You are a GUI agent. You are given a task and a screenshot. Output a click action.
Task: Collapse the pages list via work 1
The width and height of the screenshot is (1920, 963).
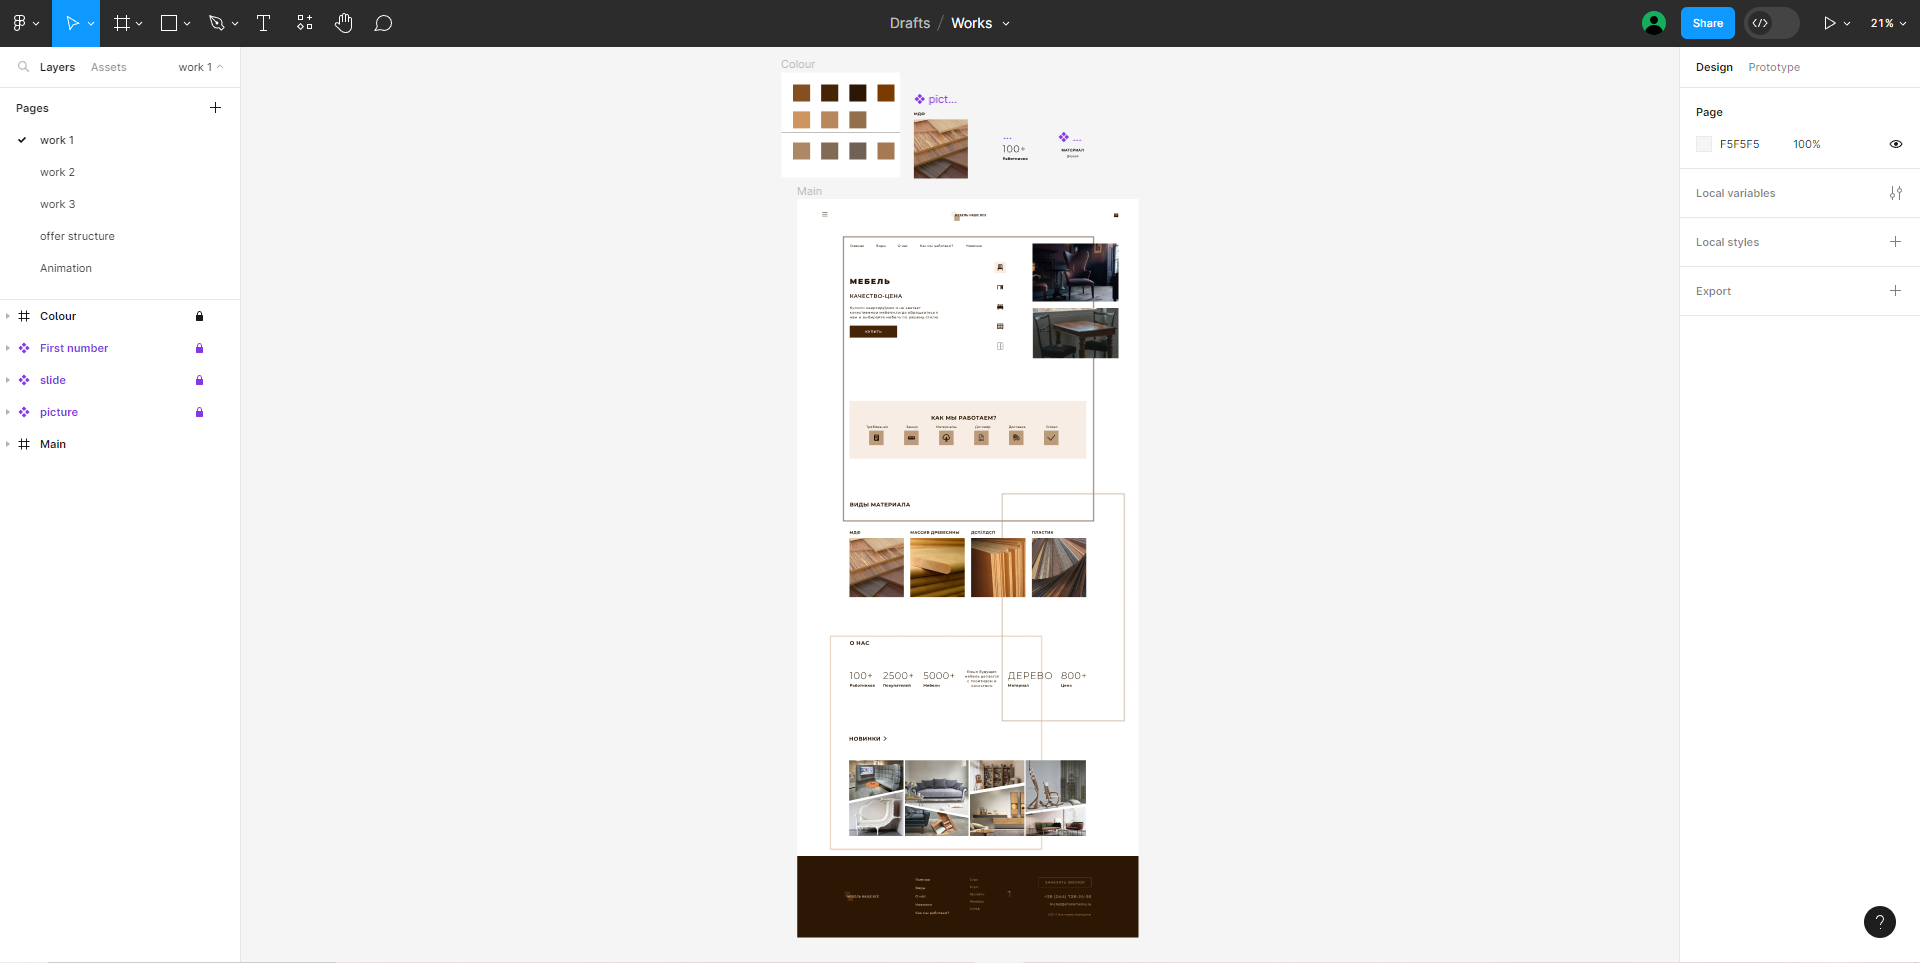[200, 67]
